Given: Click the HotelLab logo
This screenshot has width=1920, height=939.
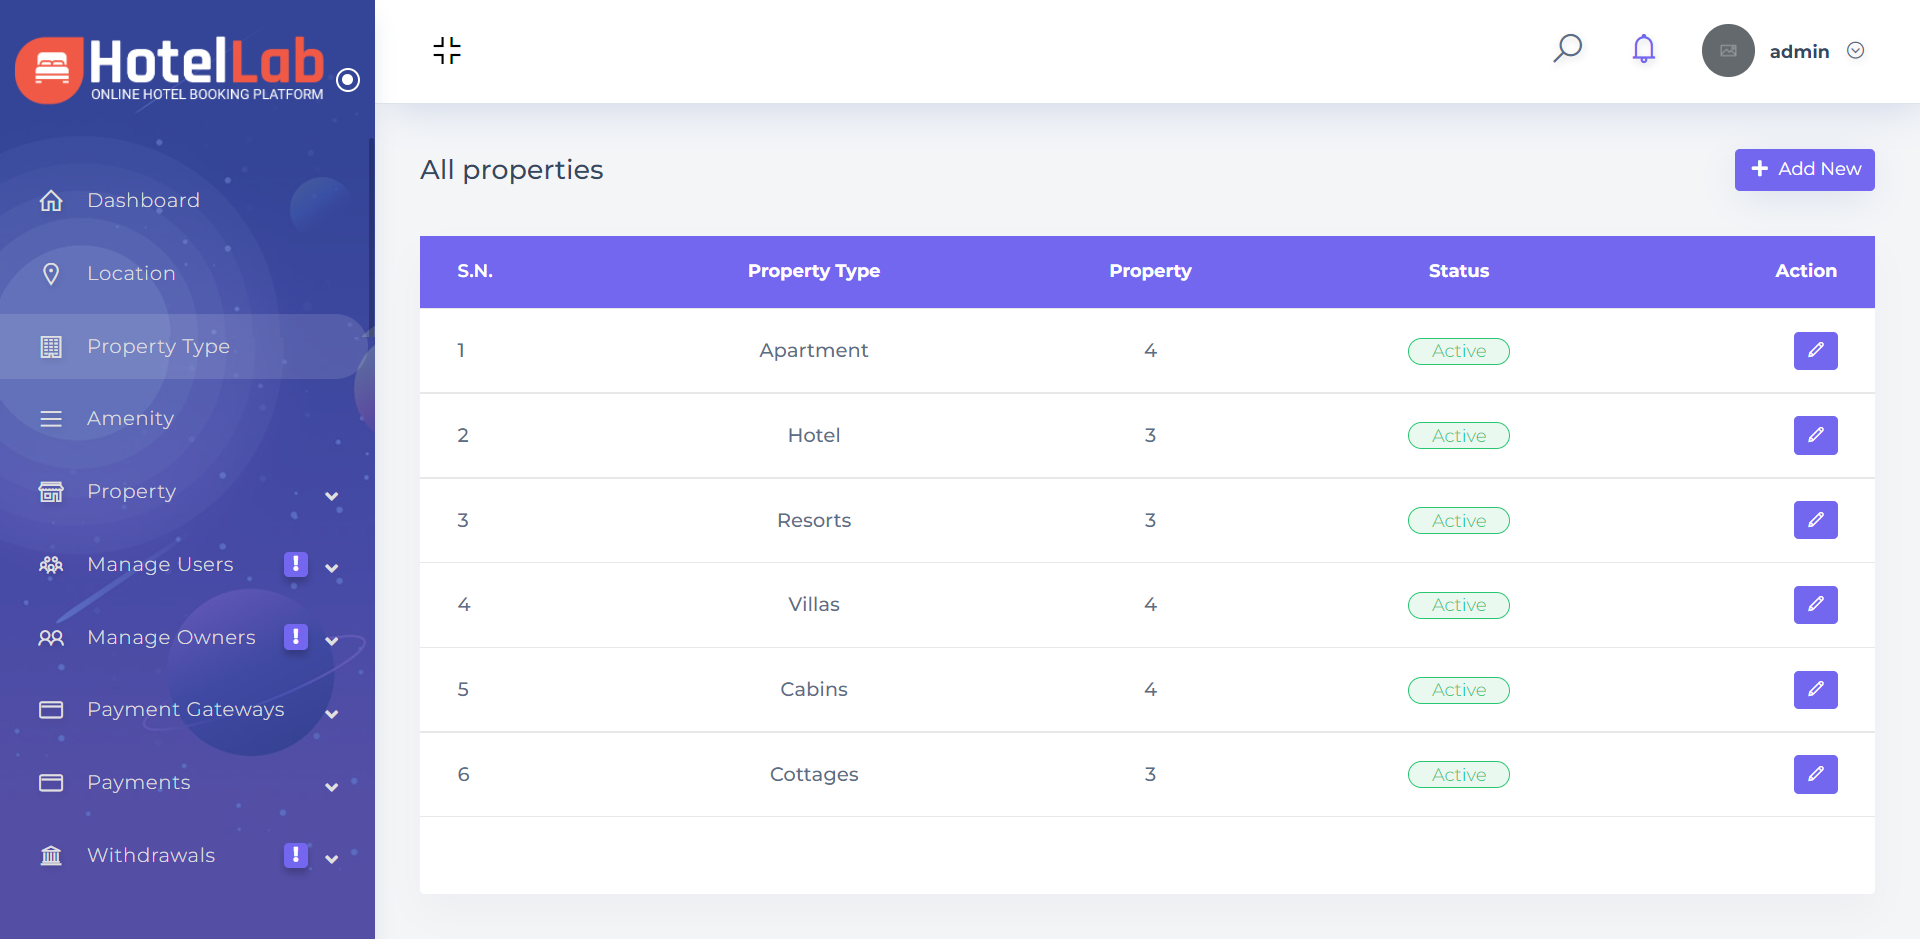Looking at the screenshot, I should click(x=170, y=68).
